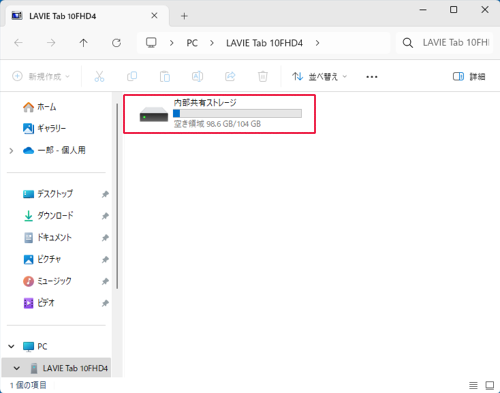Expand chevron after PC in breadcrumb
This screenshot has height=393, width=500.
(x=212, y=43)
